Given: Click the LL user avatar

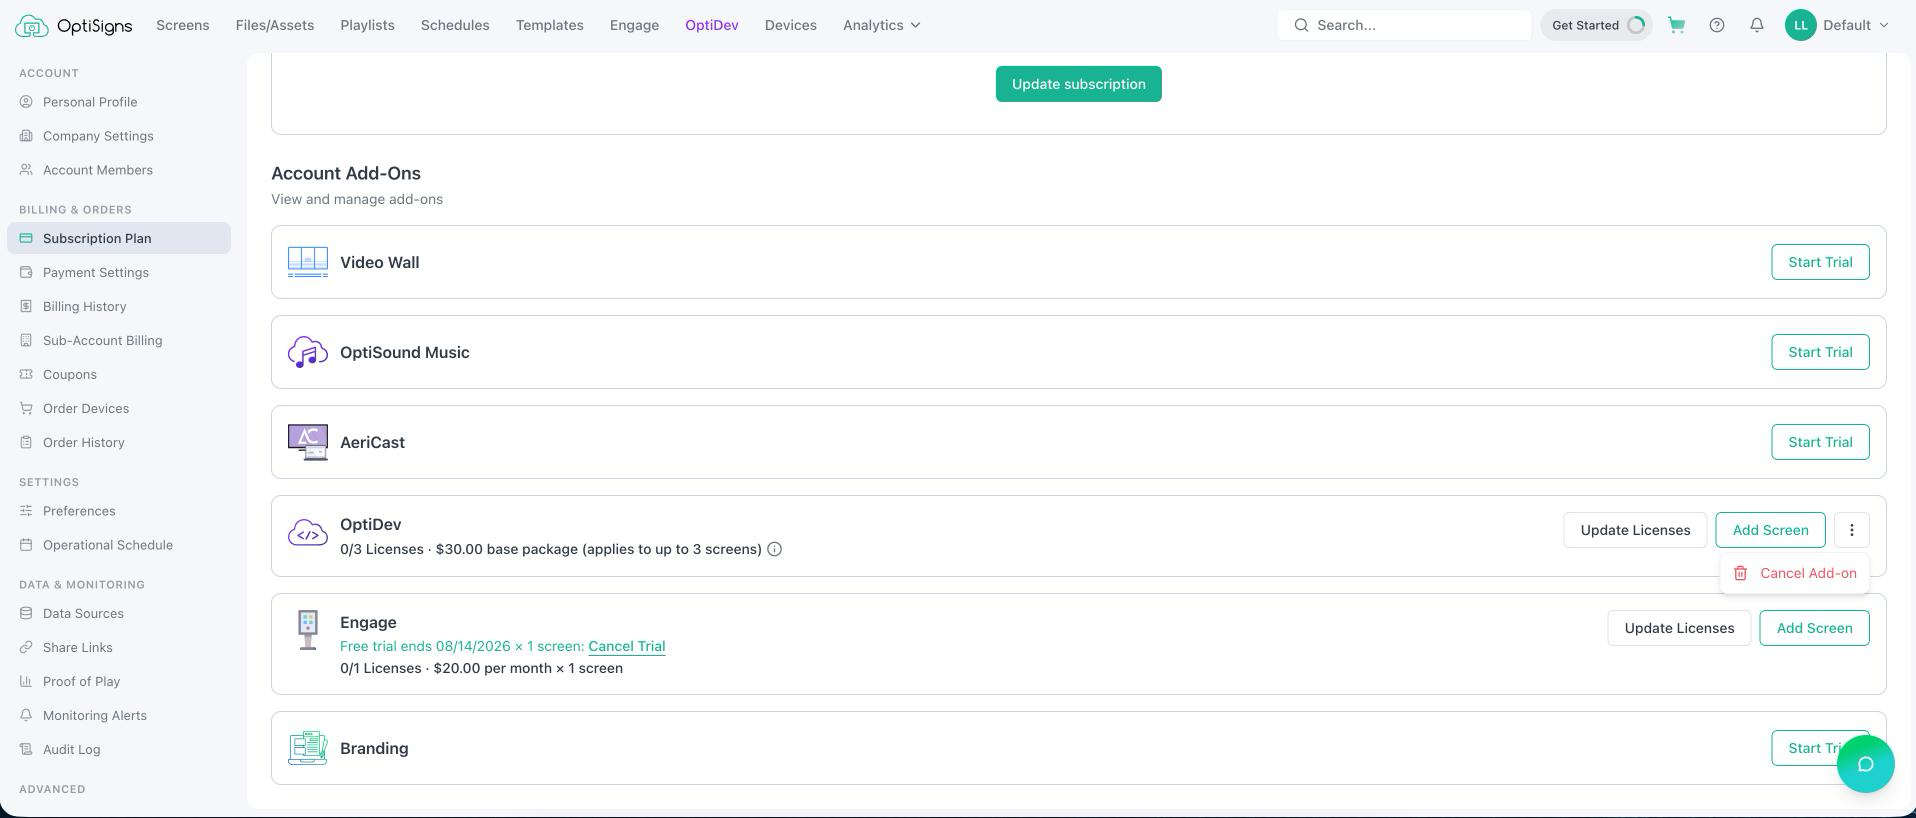Looking at the screenshot, I should pos(1801,25).
